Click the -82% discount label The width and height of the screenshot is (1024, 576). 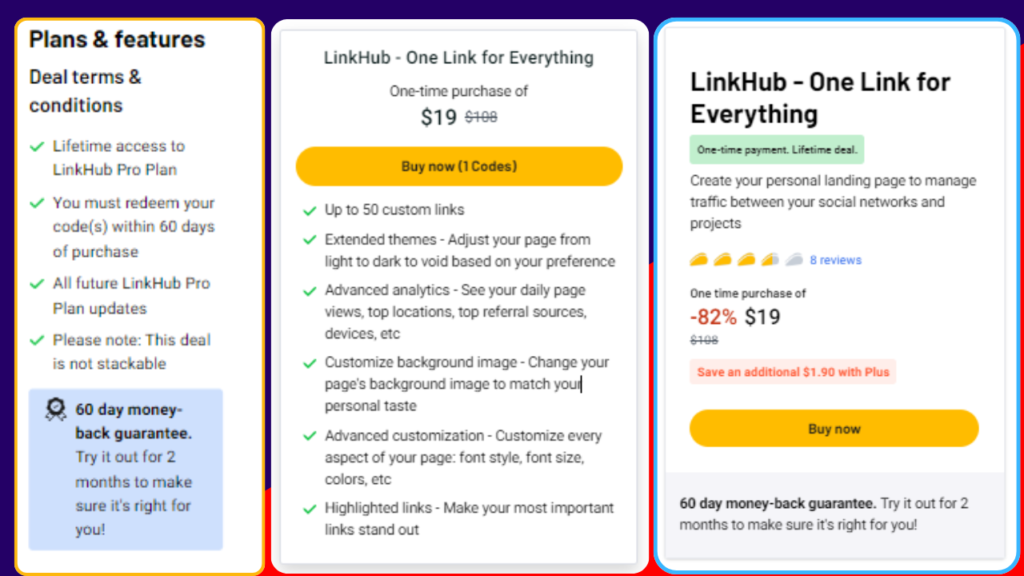713,317
